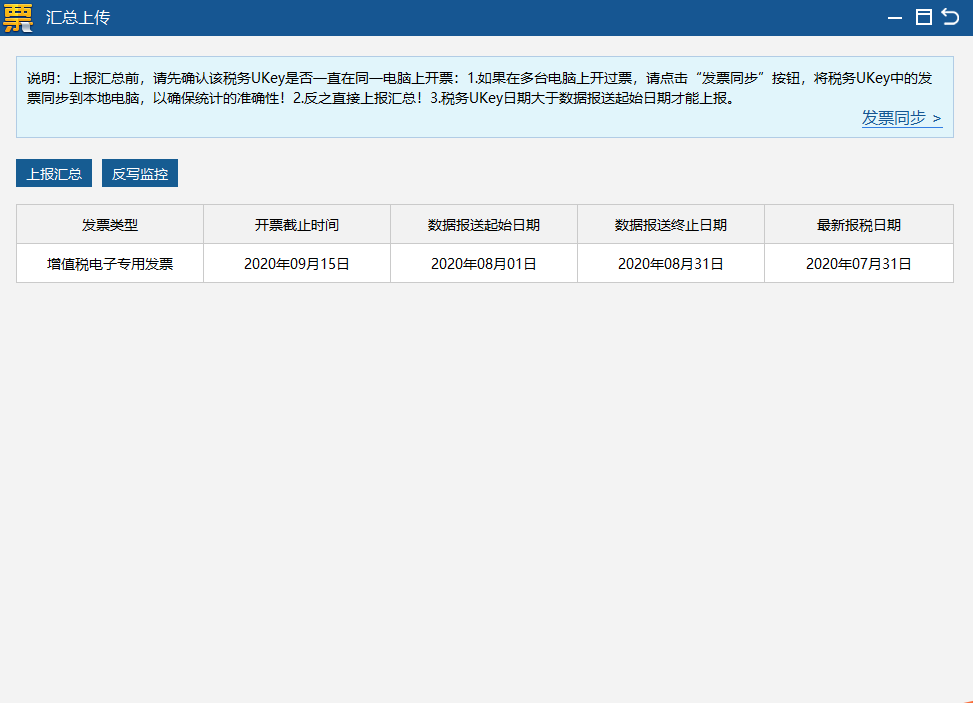The height and width of the screenshot is (703, 973).
Task: Click the 开票截止时间 column header
Action: 296,224
